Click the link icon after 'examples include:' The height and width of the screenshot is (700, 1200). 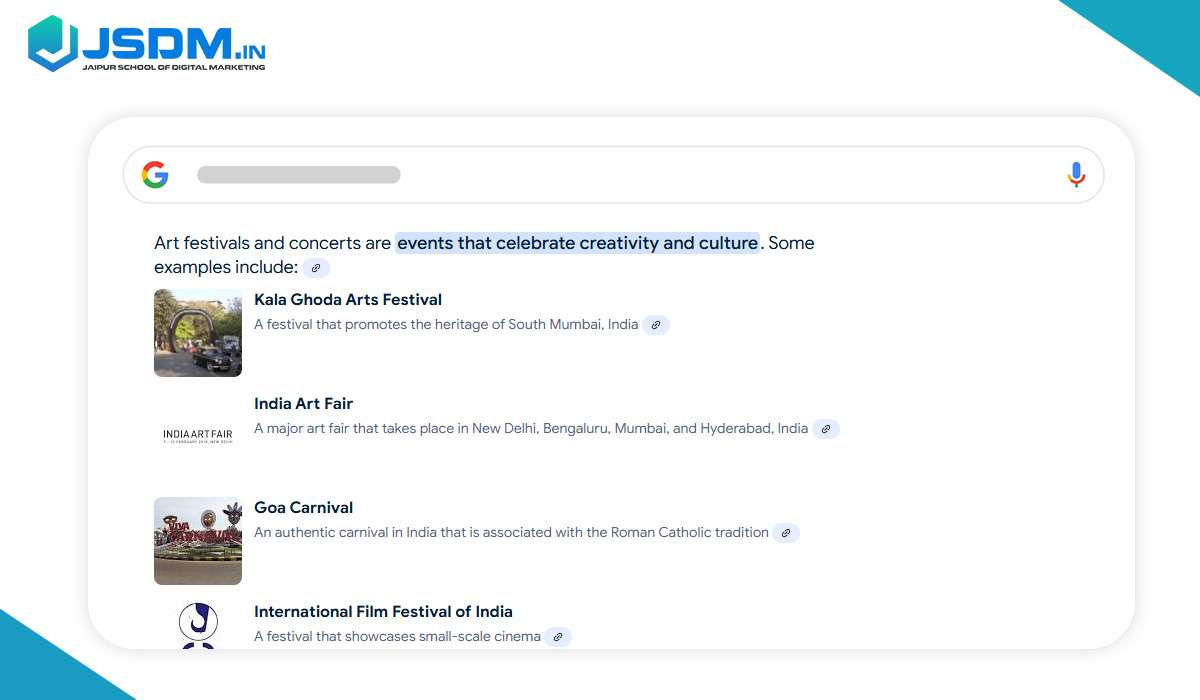point(316,268)
